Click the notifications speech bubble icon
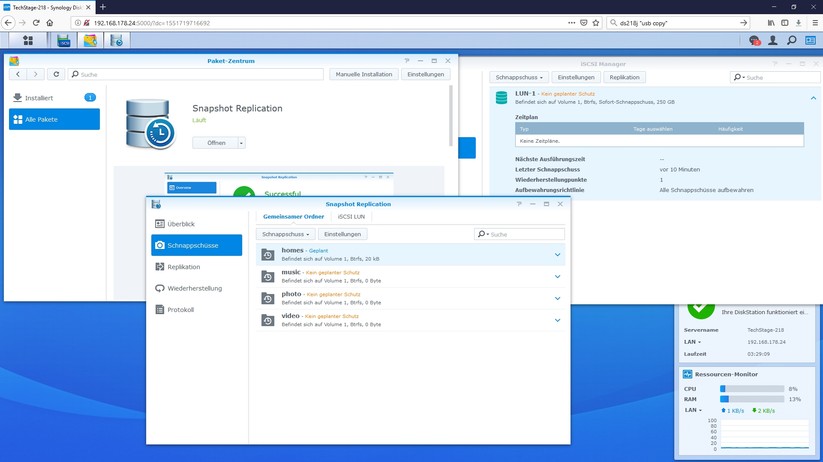This screenshot has height=462, width=823. tap(754, 41)
